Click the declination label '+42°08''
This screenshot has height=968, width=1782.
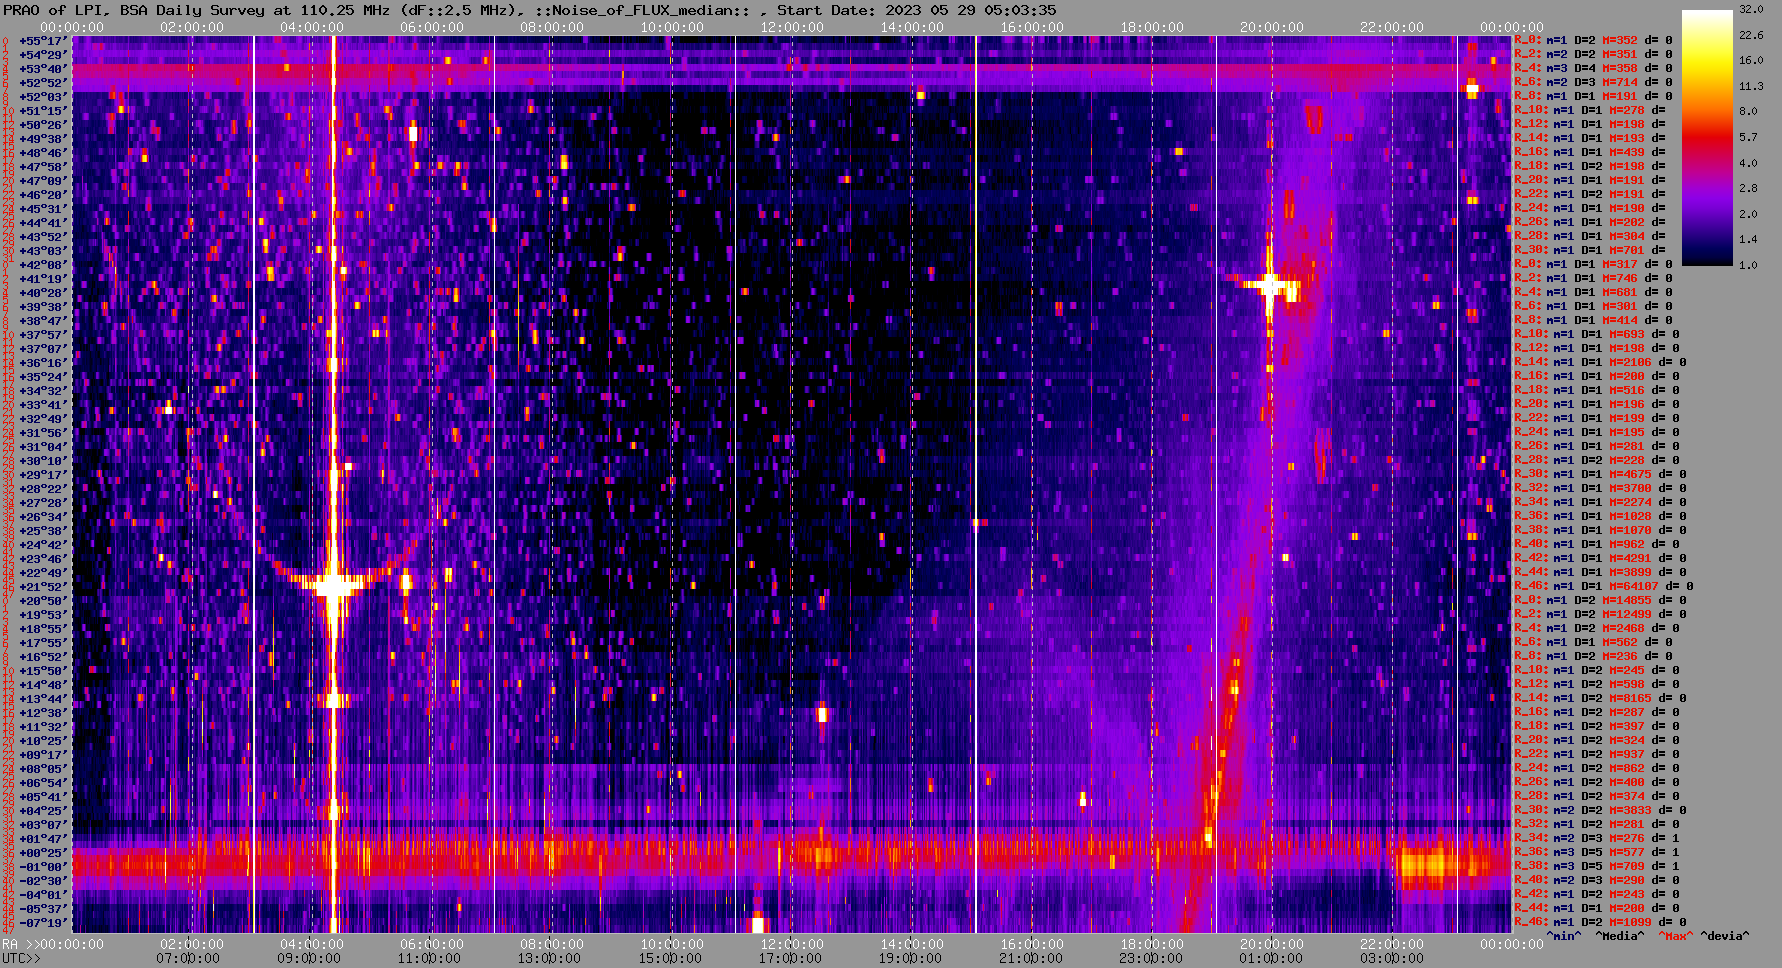point(43,265)
